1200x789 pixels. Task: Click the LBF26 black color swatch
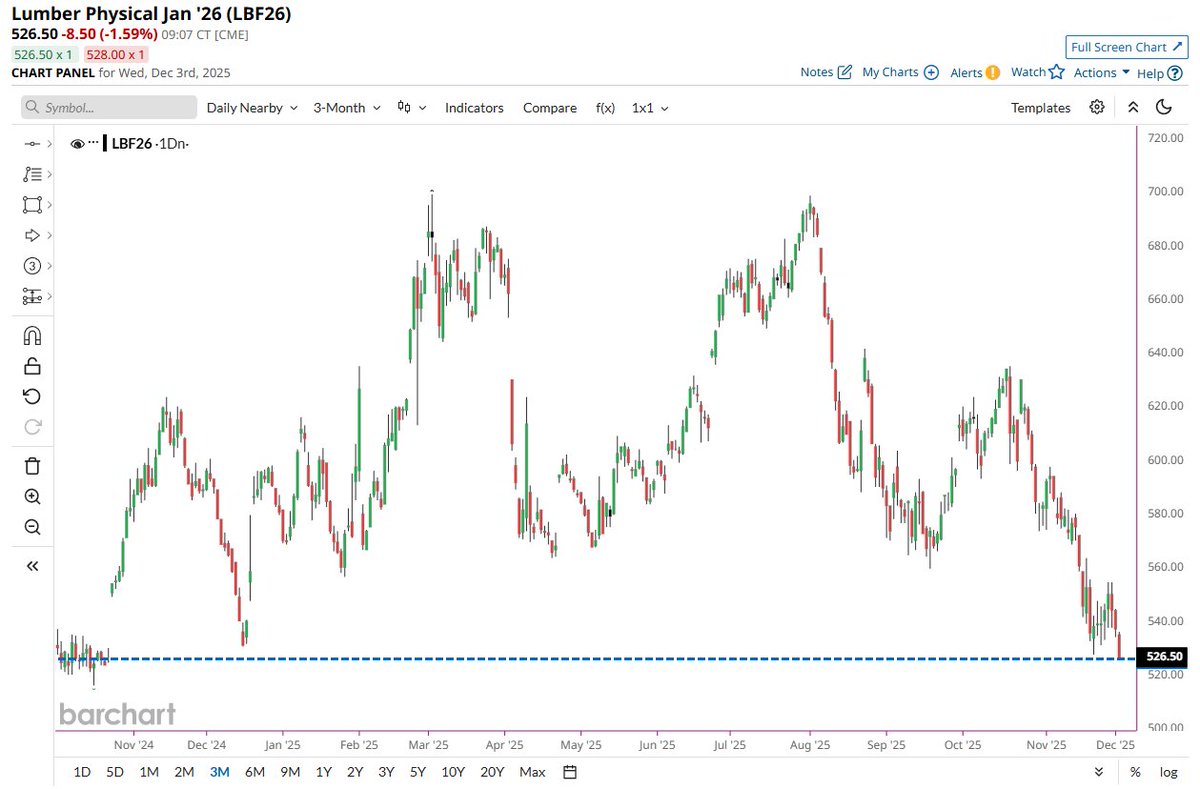pyautogui.click(x=104, y=144)
